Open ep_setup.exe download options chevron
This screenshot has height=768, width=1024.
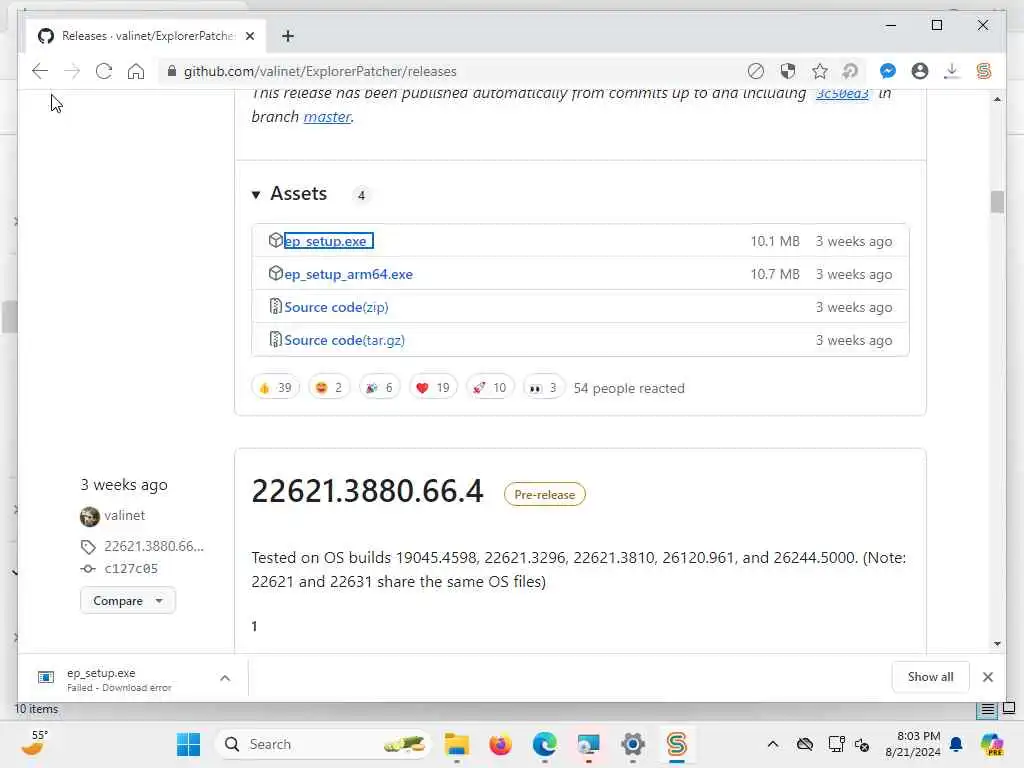pos(225,679)
